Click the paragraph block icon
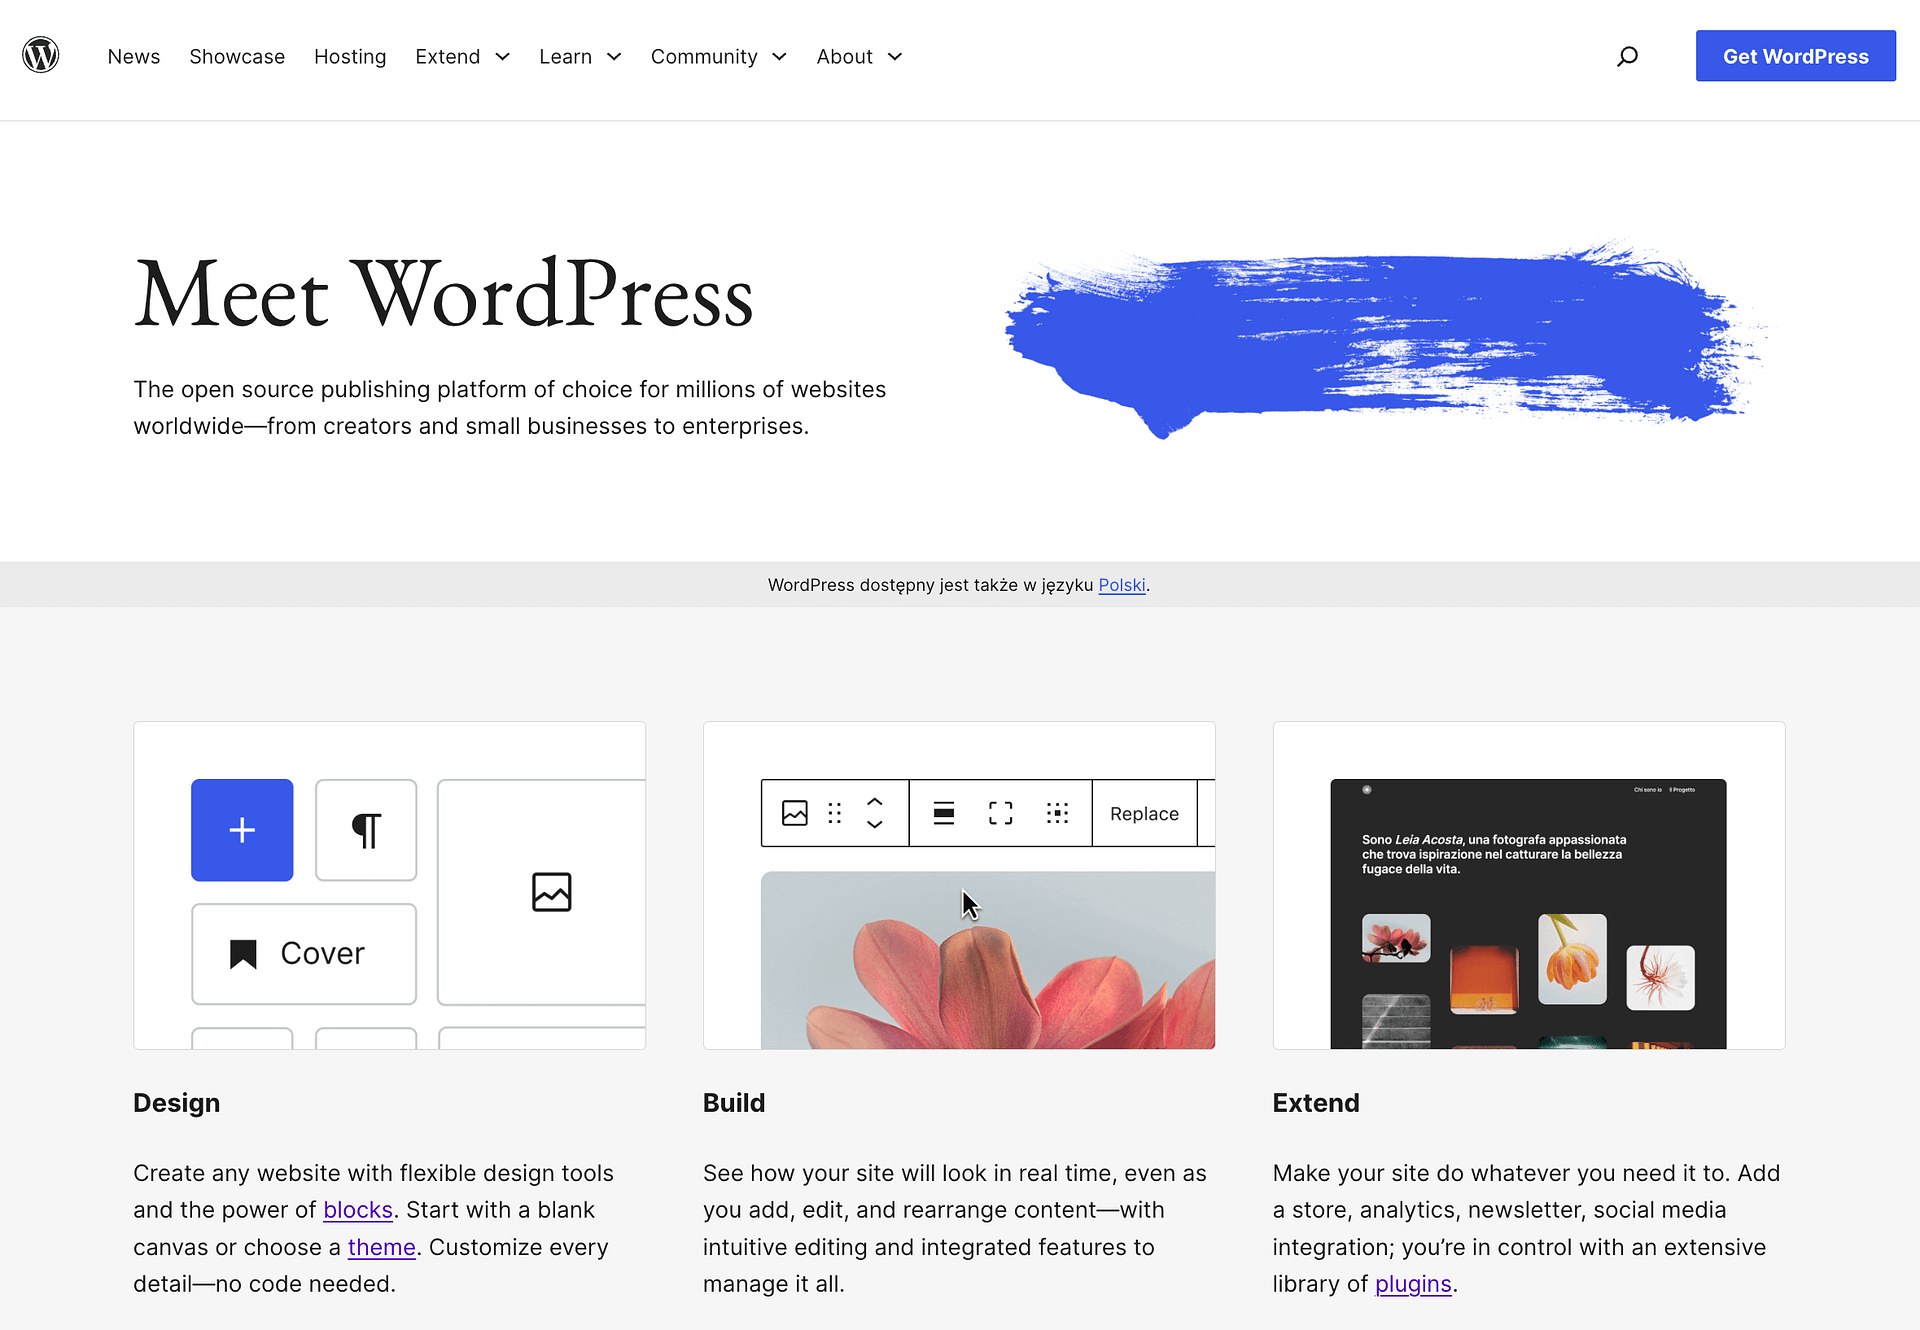The width and height of the screenshot is (1920, 1330). (366, 828)
